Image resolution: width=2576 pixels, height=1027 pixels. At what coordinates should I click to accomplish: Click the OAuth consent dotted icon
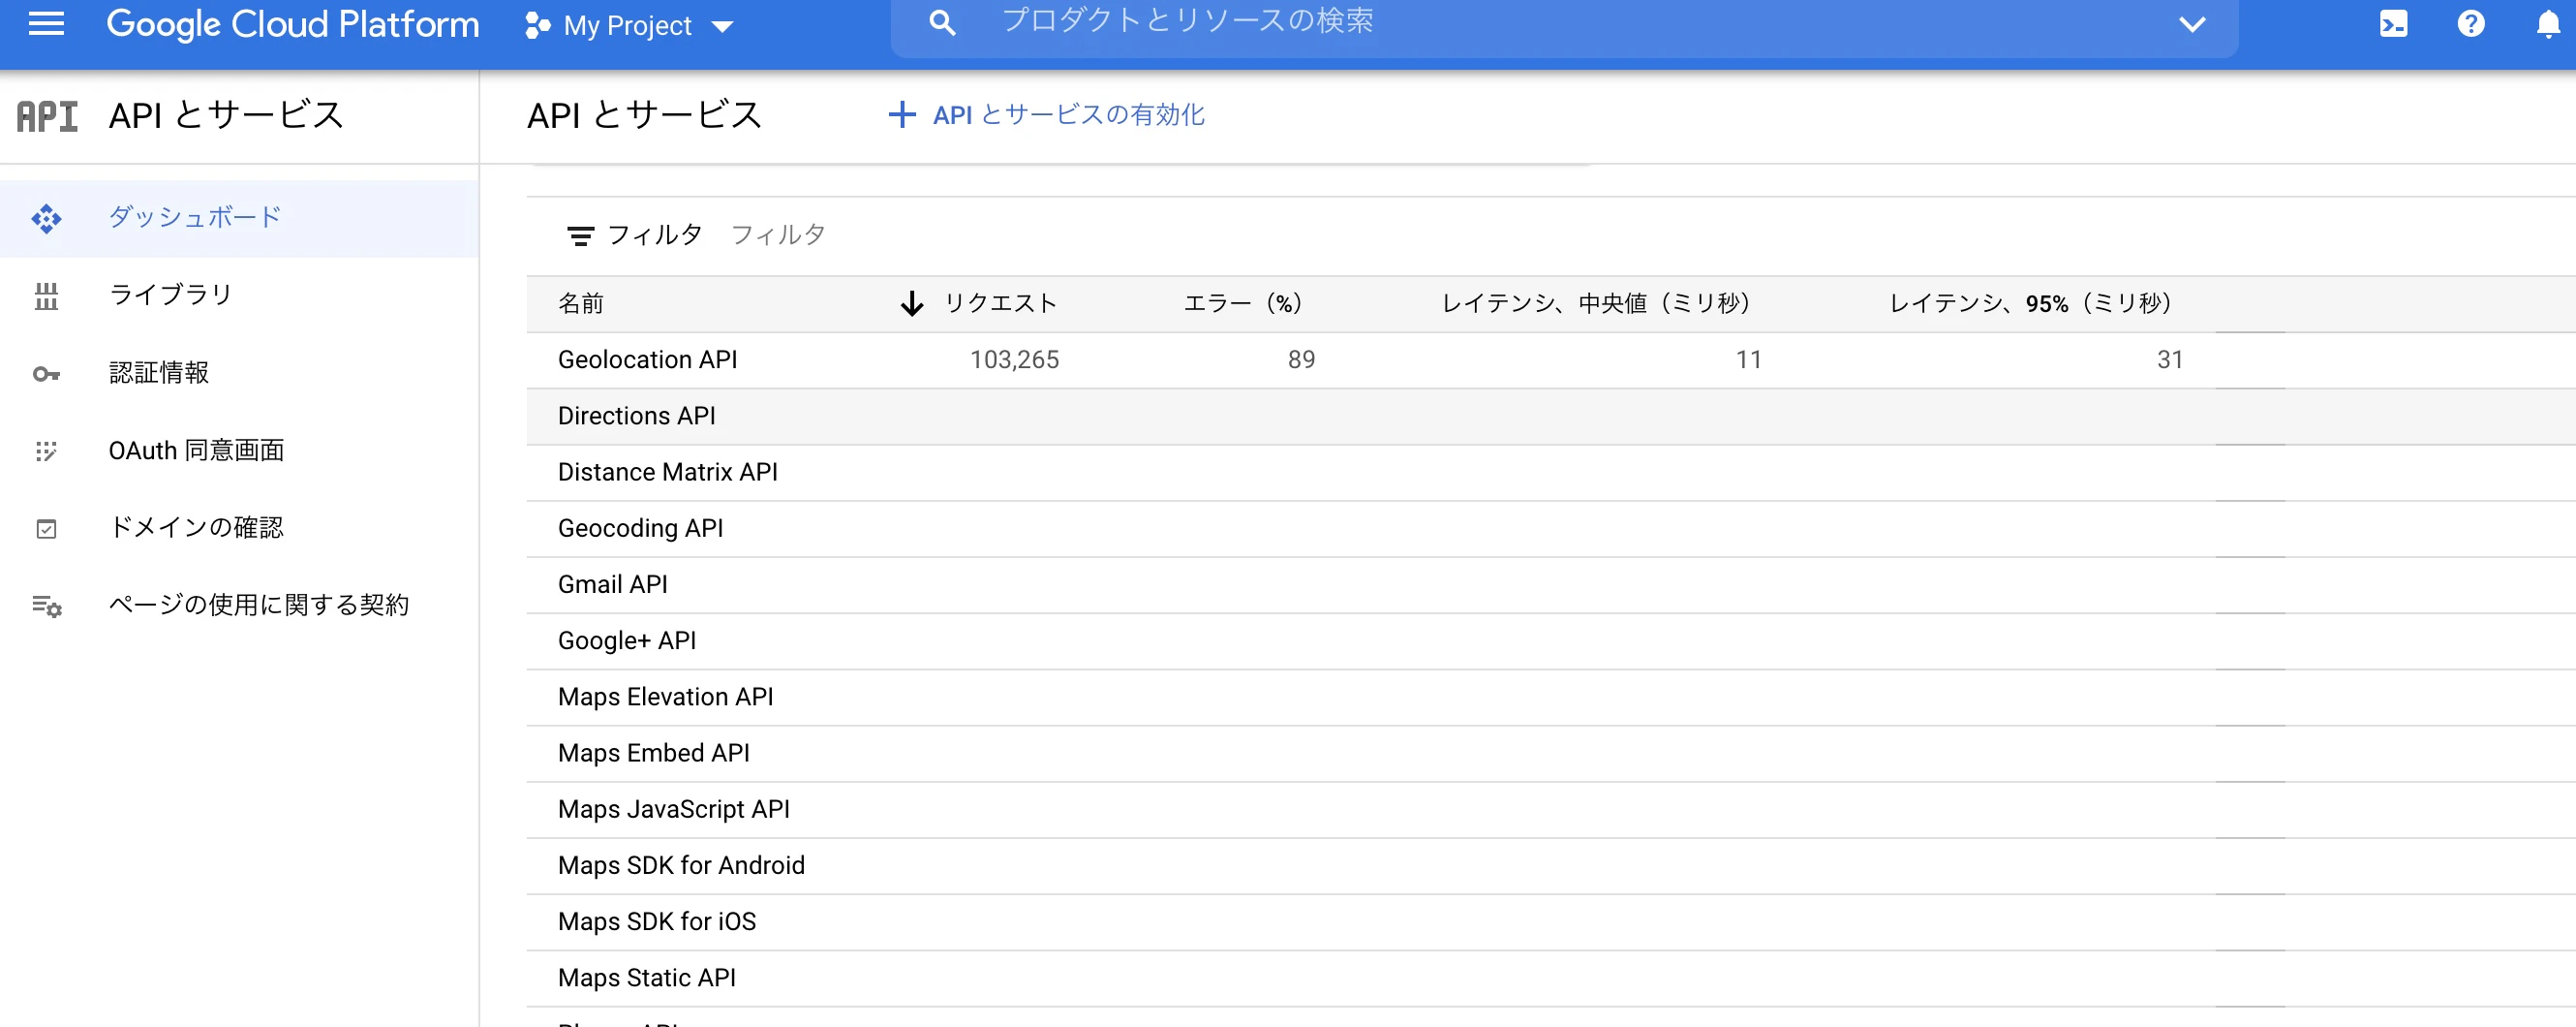(46, 451)
